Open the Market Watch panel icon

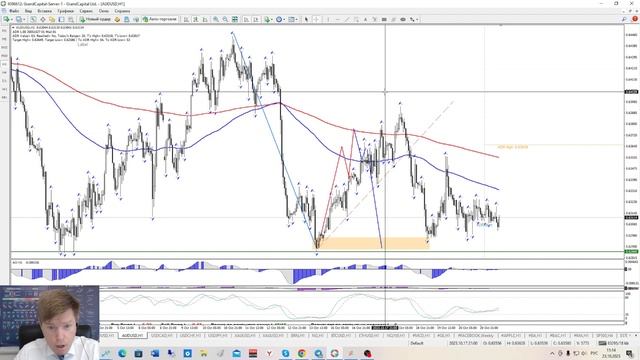click(33, 19)
